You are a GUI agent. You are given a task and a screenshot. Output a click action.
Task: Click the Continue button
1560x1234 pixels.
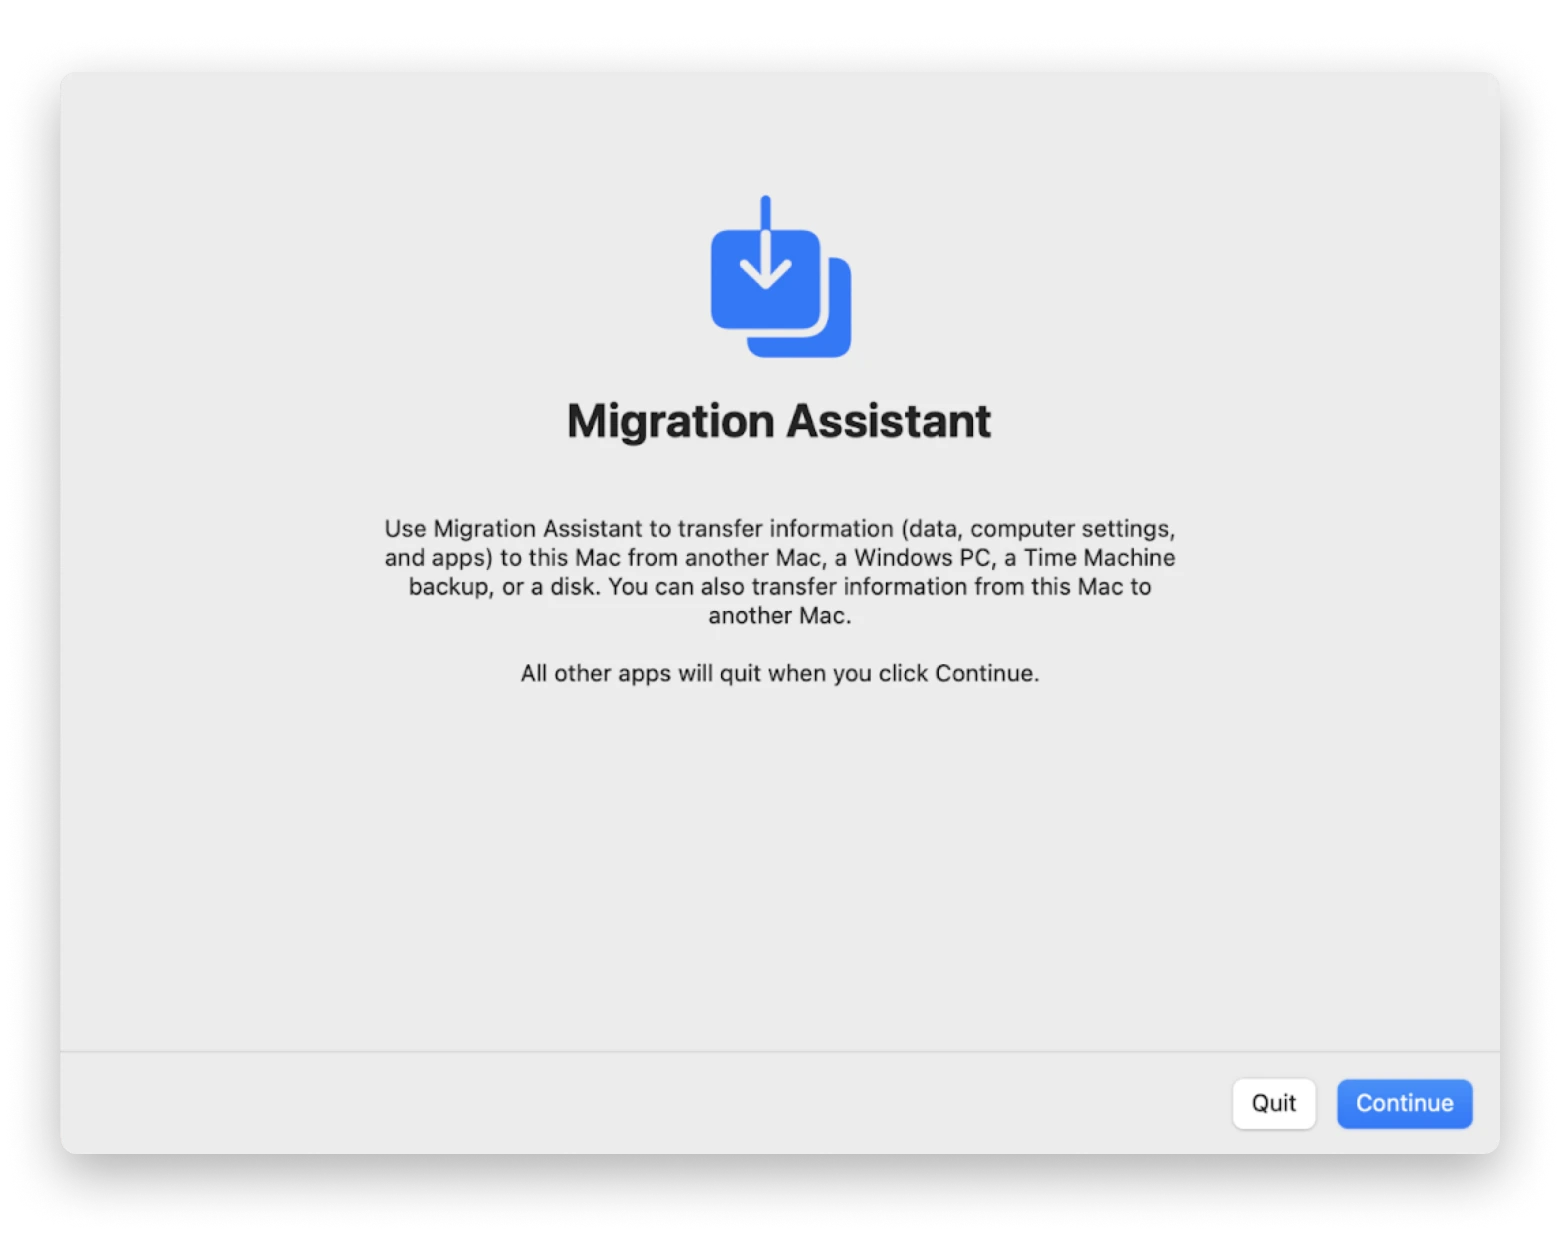1404,1103
